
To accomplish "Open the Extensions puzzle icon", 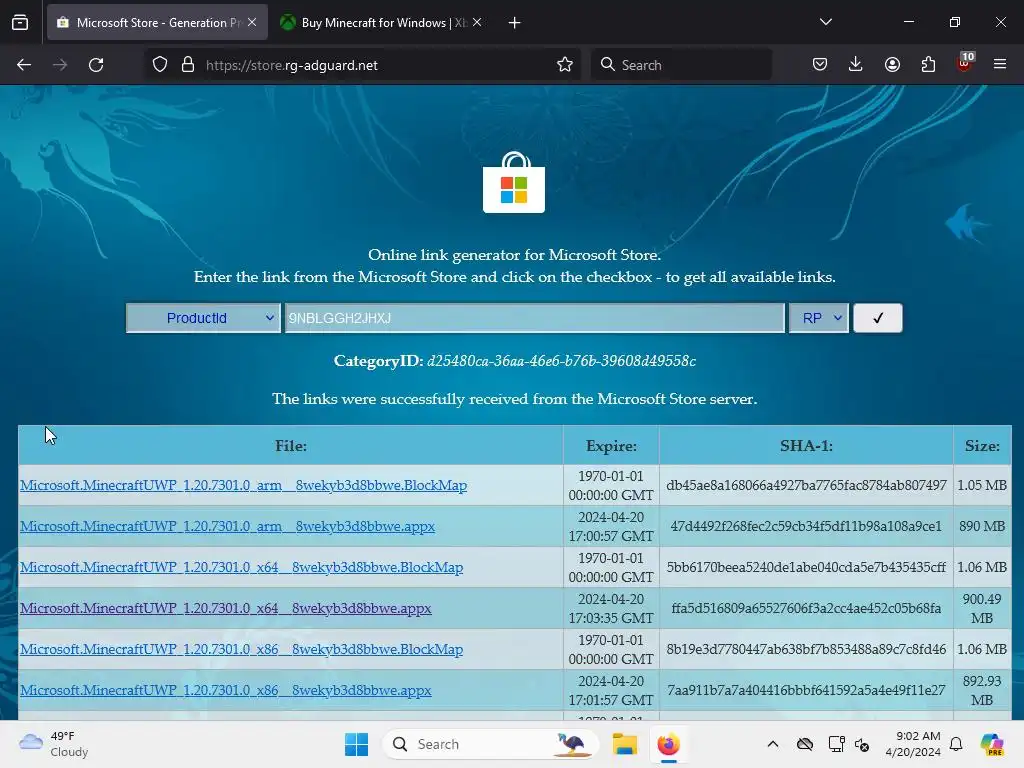I will [928, 65].
